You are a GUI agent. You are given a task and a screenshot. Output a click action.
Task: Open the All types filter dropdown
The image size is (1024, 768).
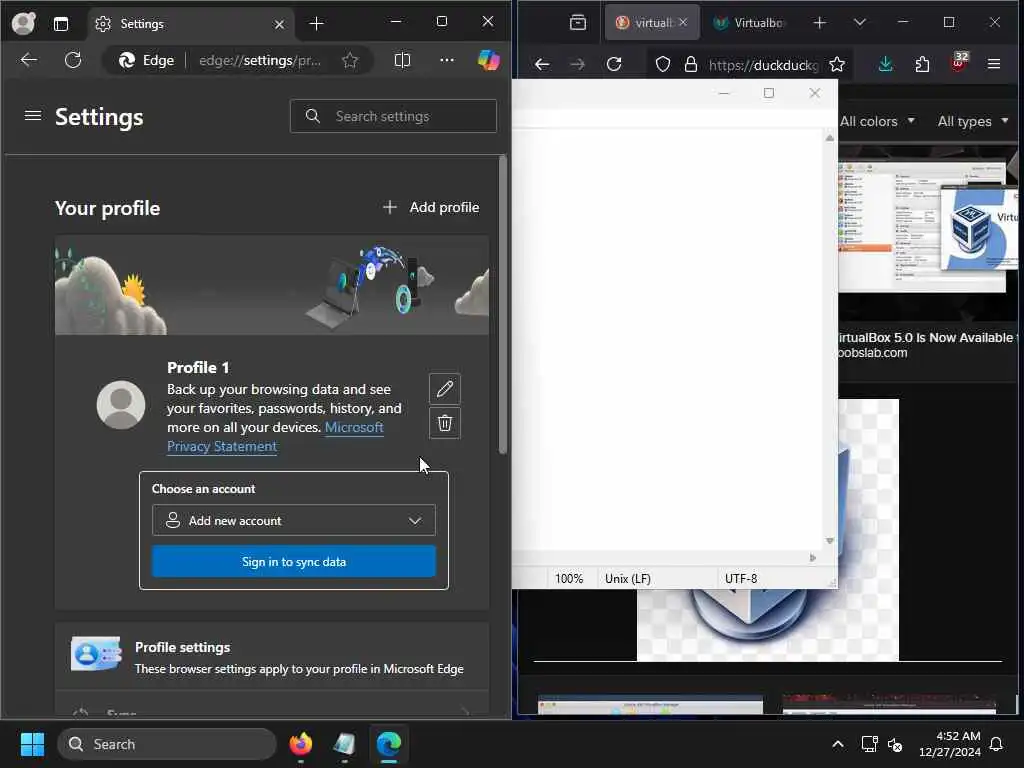pos(973,121)
